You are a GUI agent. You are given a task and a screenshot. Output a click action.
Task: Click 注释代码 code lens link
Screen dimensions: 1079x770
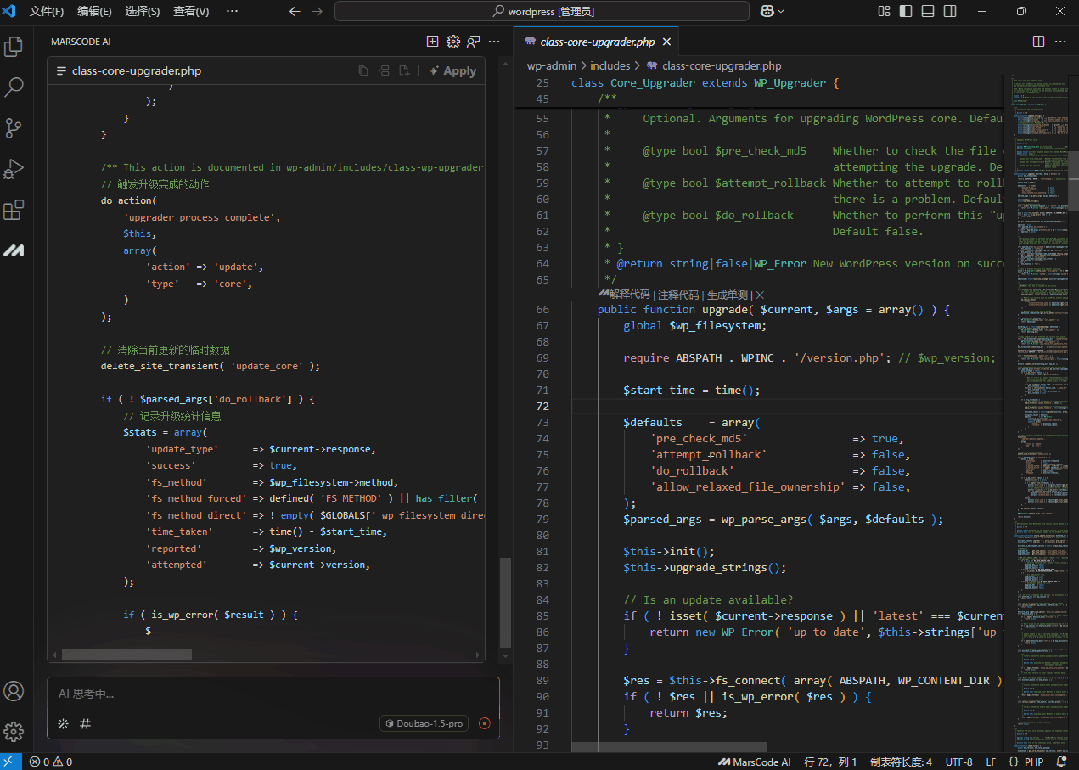coord(679,295)
